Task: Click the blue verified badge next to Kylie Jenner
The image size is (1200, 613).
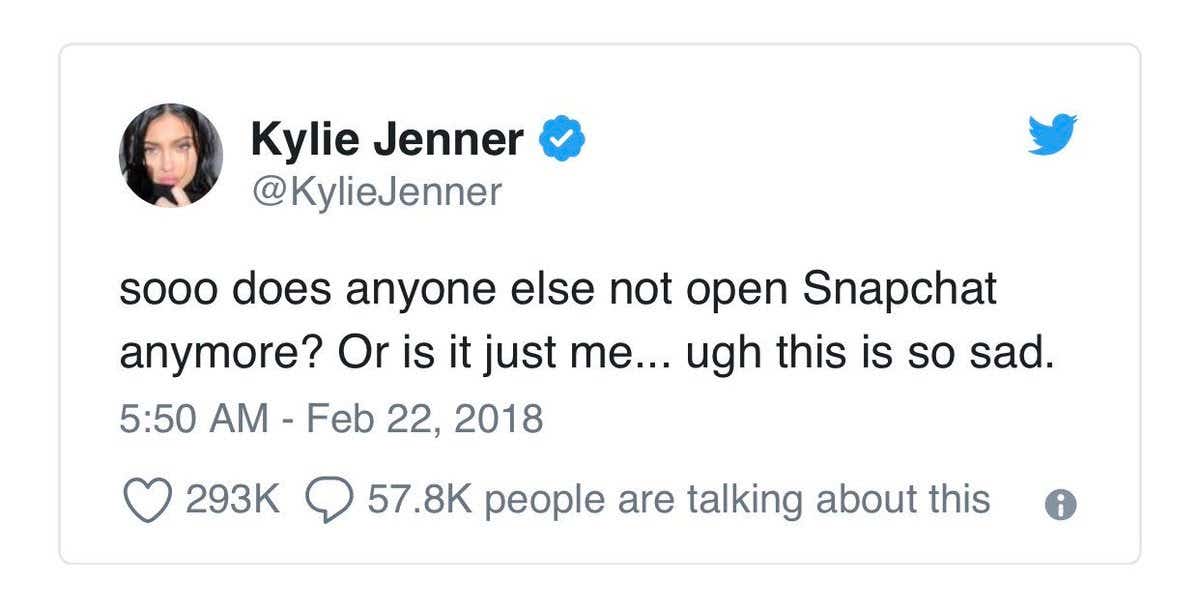Action: tap(562, 138)
